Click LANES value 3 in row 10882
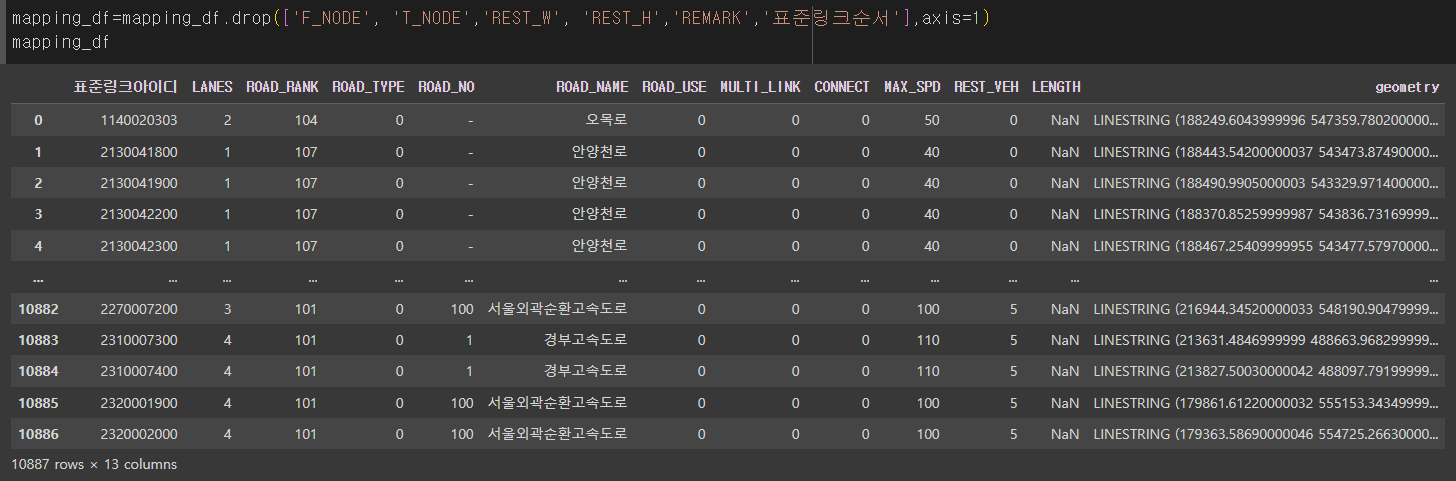Viewport: 1456px width, 481px height. tap(229, 310)
